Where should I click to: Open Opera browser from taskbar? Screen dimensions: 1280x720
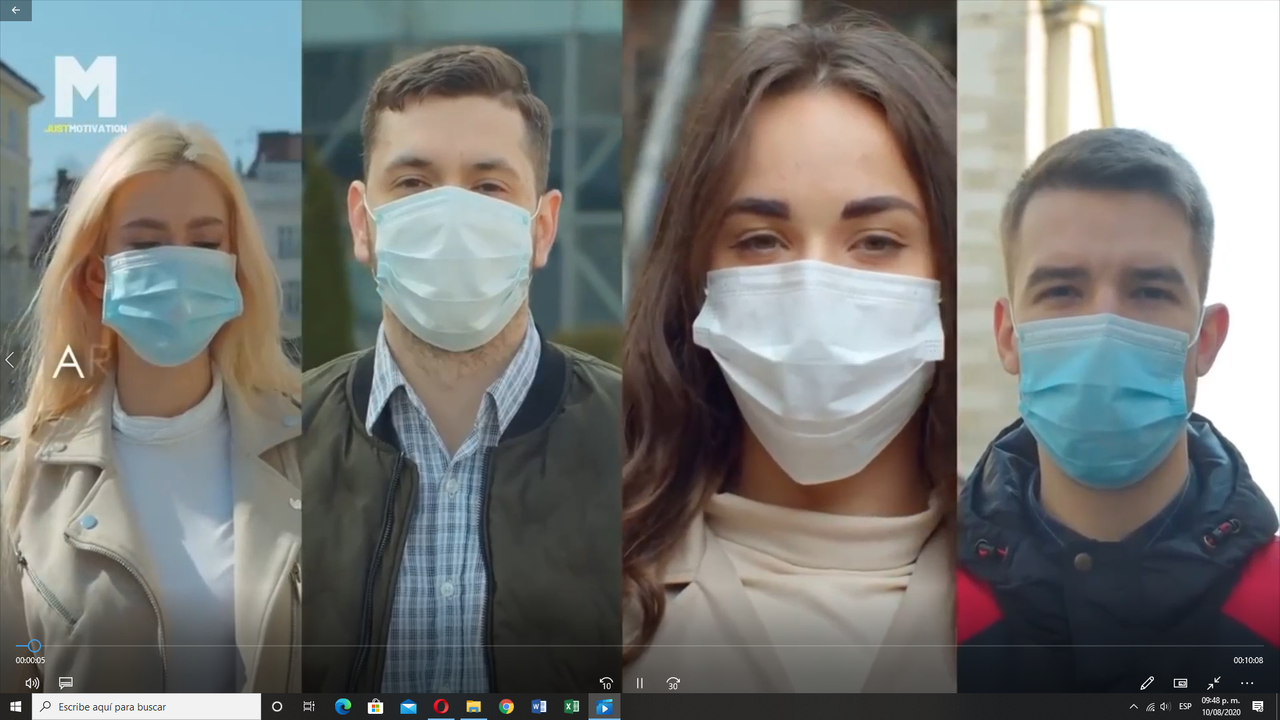441,707
